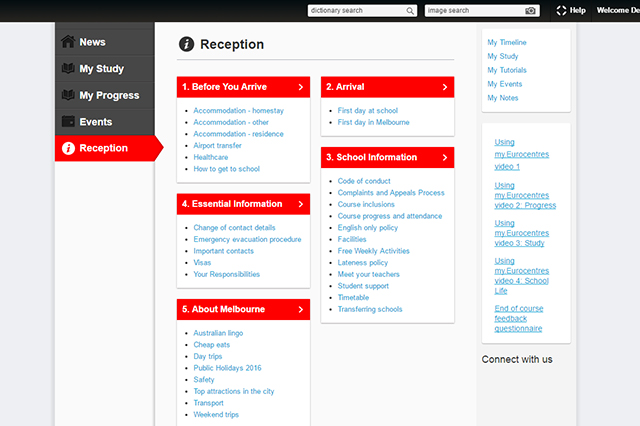Open 1. Before You Arrive header

coord(243,87)
